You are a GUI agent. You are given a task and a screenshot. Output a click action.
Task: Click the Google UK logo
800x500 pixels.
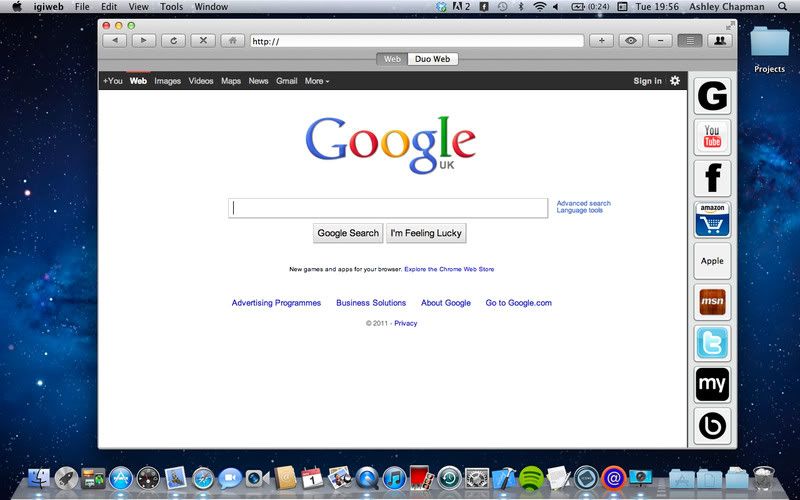pos(390,145)
